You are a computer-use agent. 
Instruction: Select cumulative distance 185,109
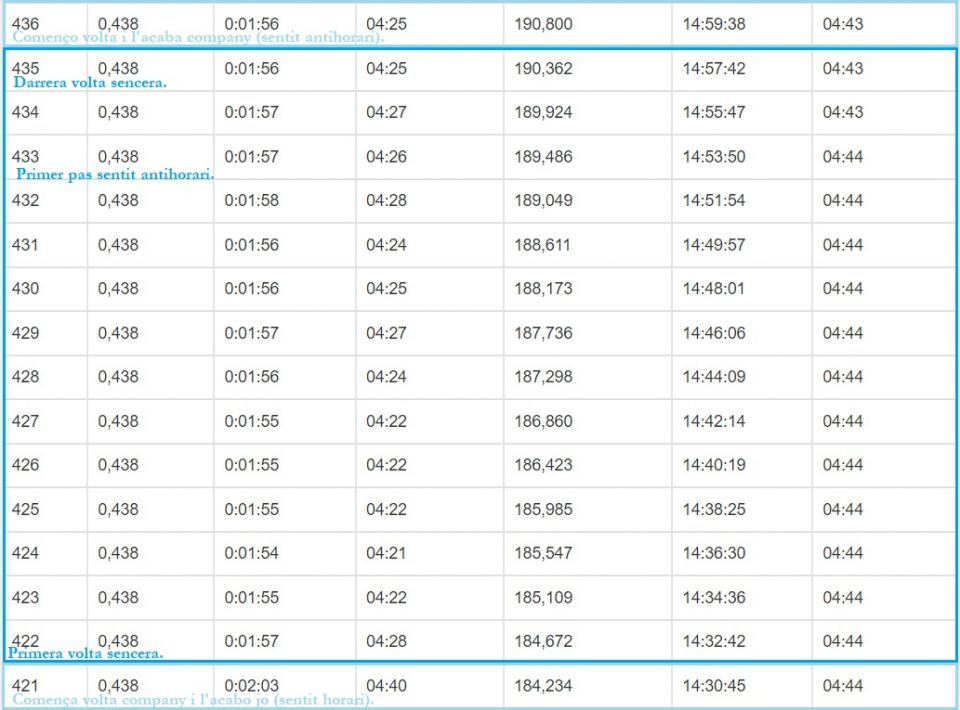543,597
